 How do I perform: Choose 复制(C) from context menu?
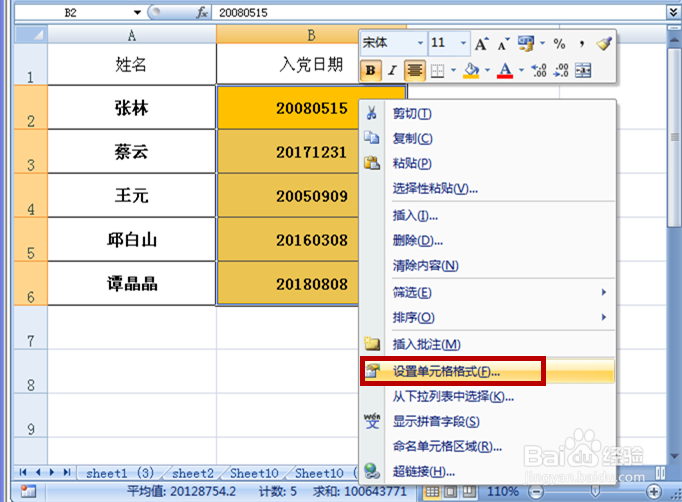[487, 139]
